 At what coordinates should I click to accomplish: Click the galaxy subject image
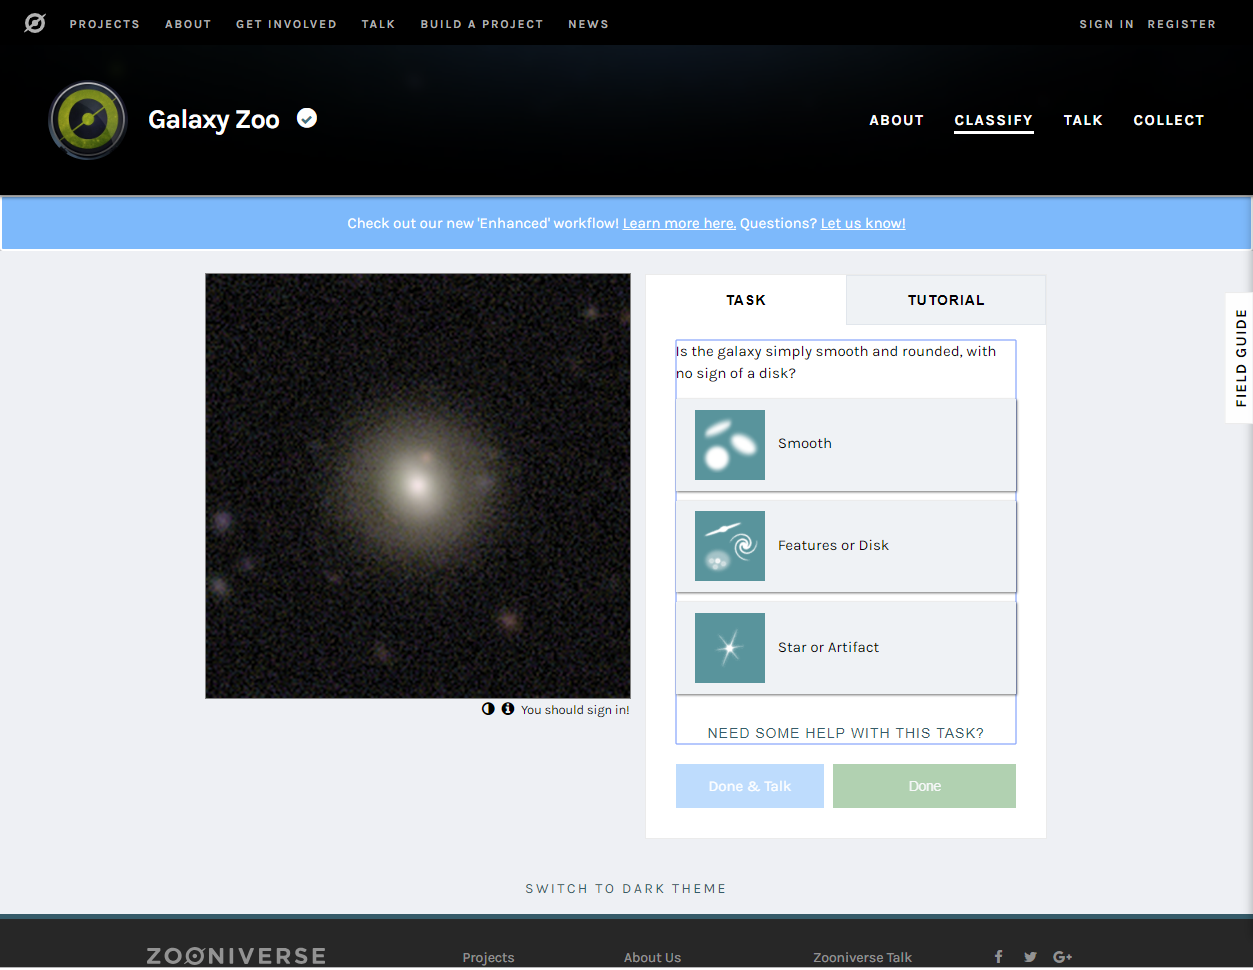click(x=418, y=486)
